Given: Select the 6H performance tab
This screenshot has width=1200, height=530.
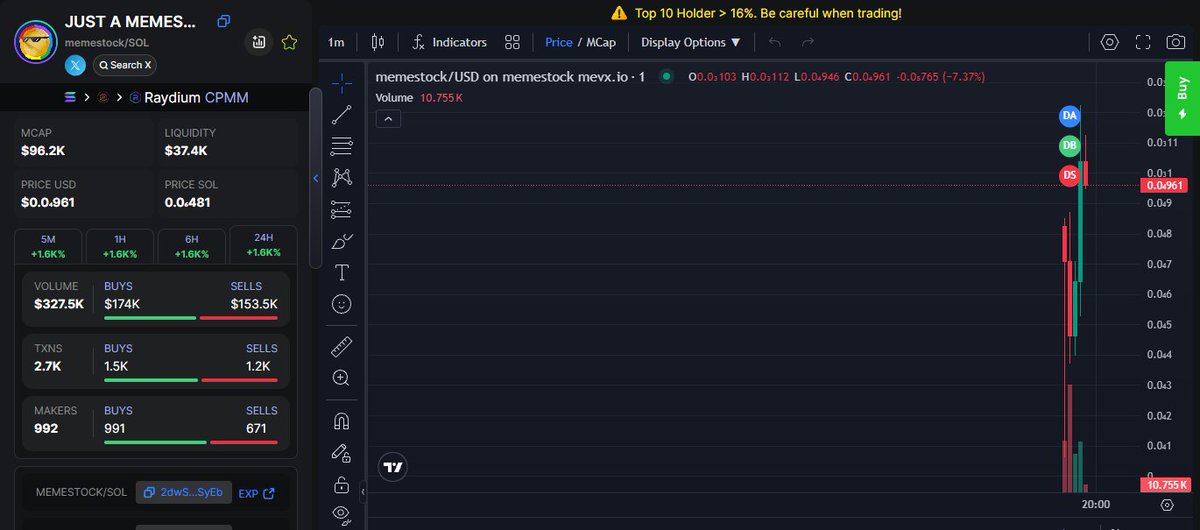Looking at the screenshot, I should (x=191, y=246).
